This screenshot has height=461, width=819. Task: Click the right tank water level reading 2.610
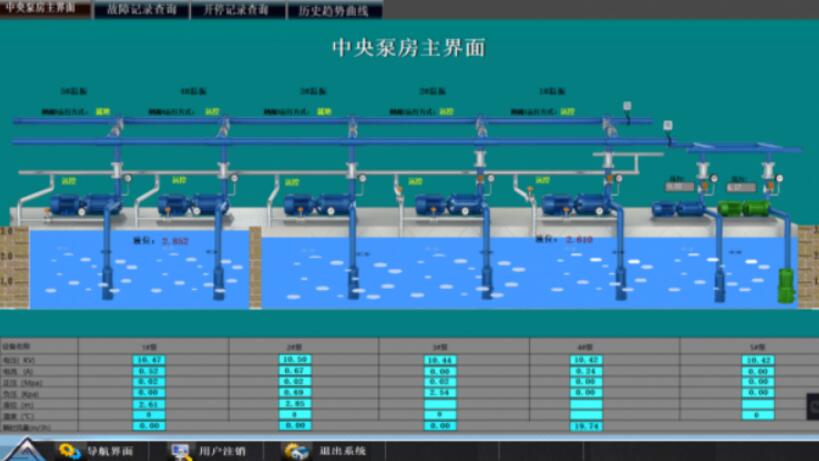579,240
